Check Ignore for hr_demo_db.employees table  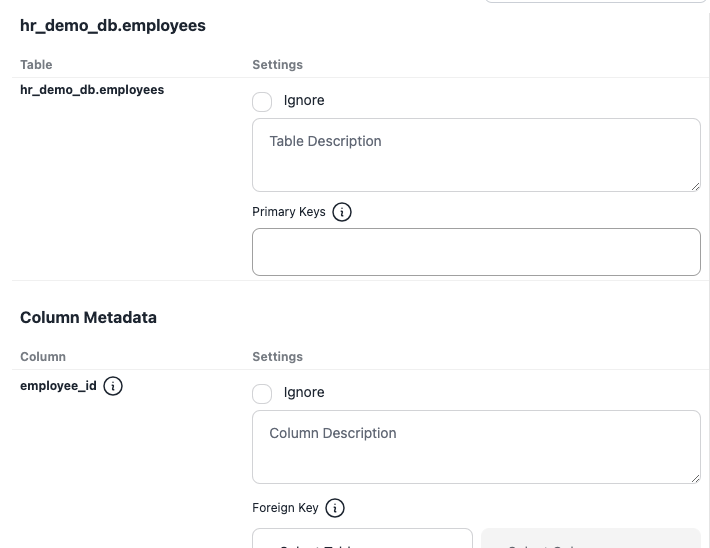click(x=262, y=101)
